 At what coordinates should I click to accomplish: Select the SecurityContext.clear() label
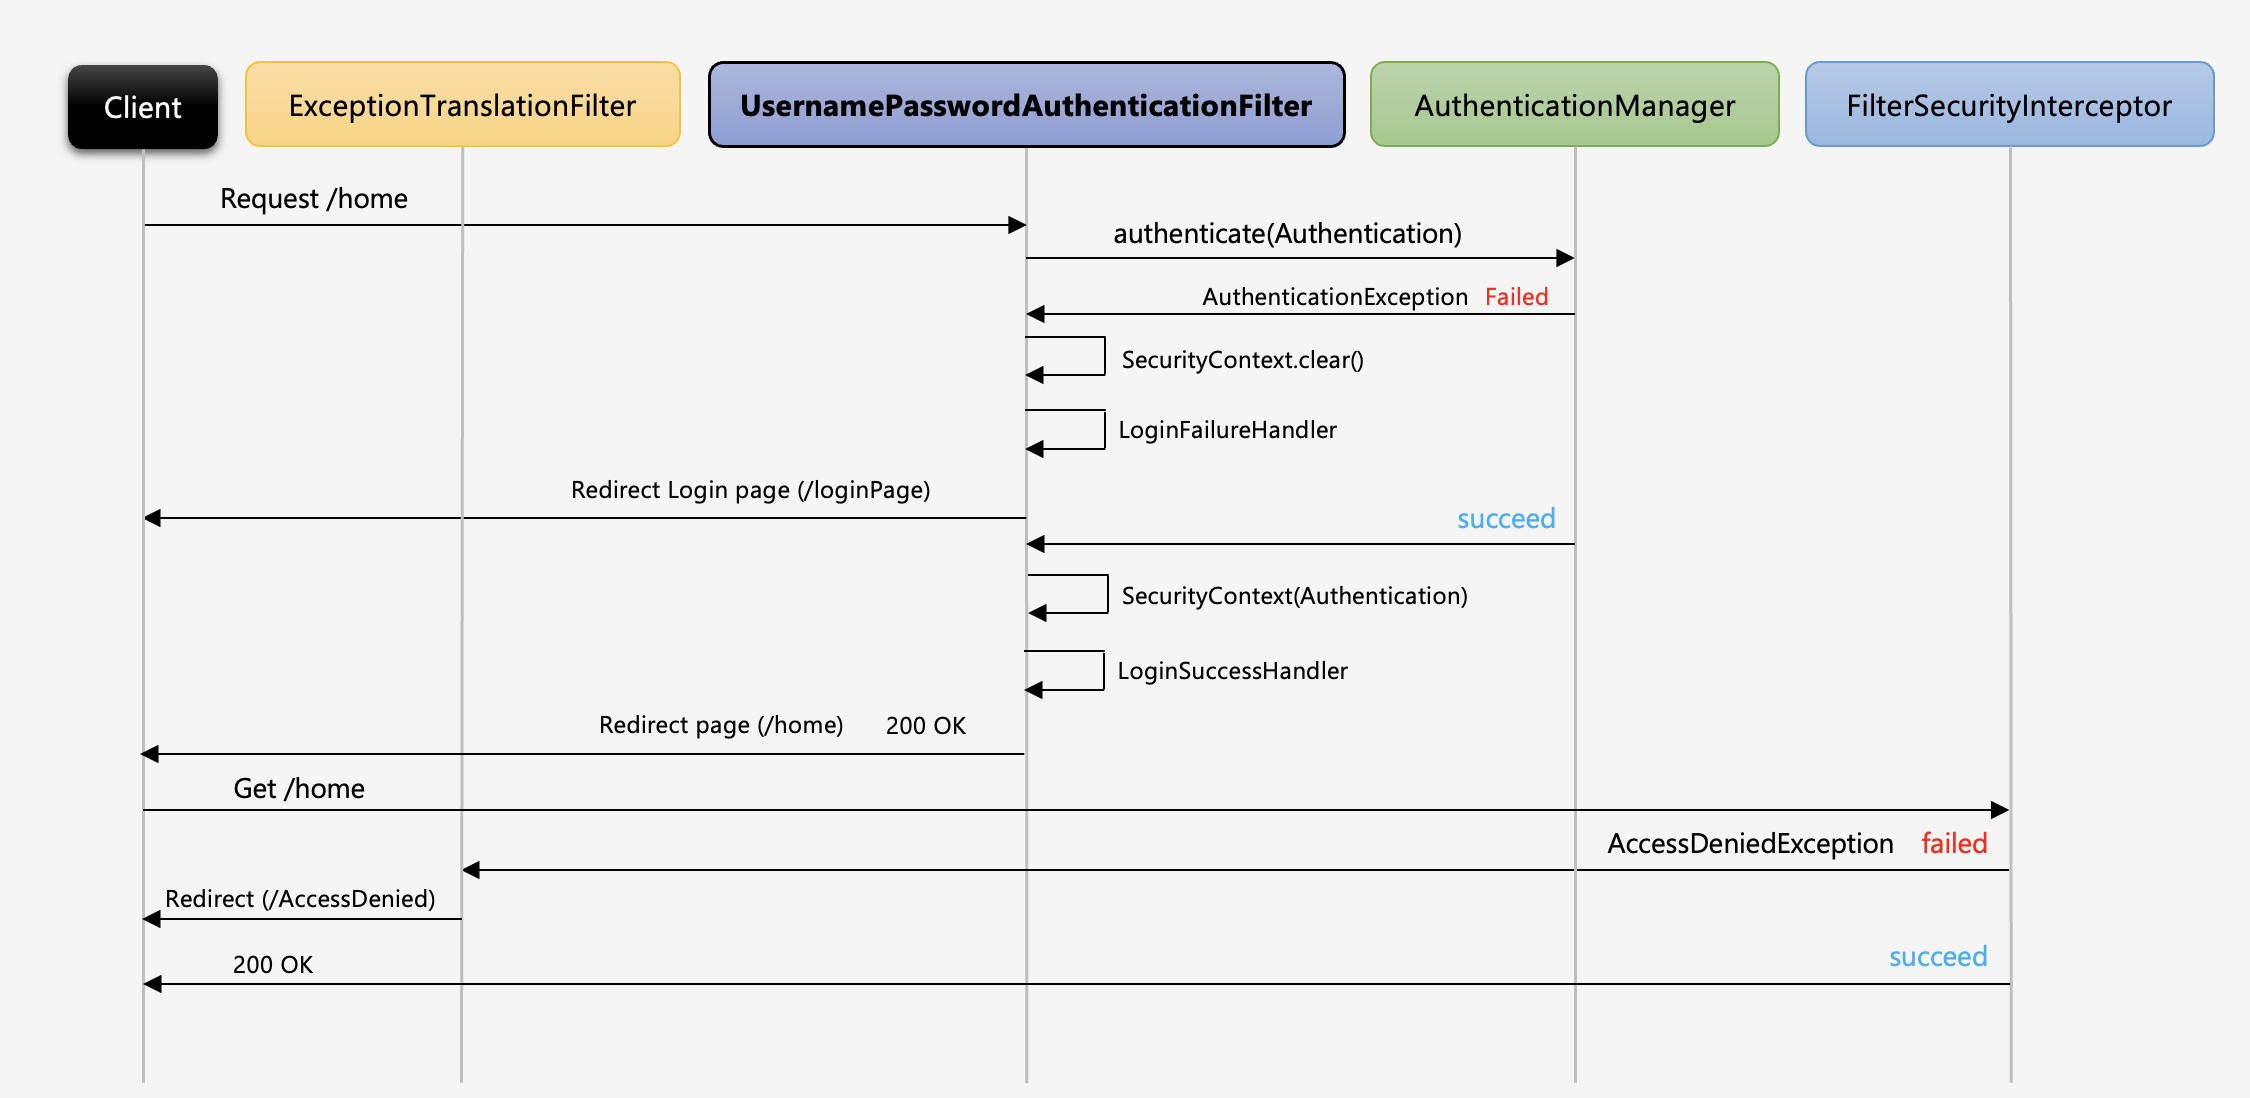(x=1242, y=360)
